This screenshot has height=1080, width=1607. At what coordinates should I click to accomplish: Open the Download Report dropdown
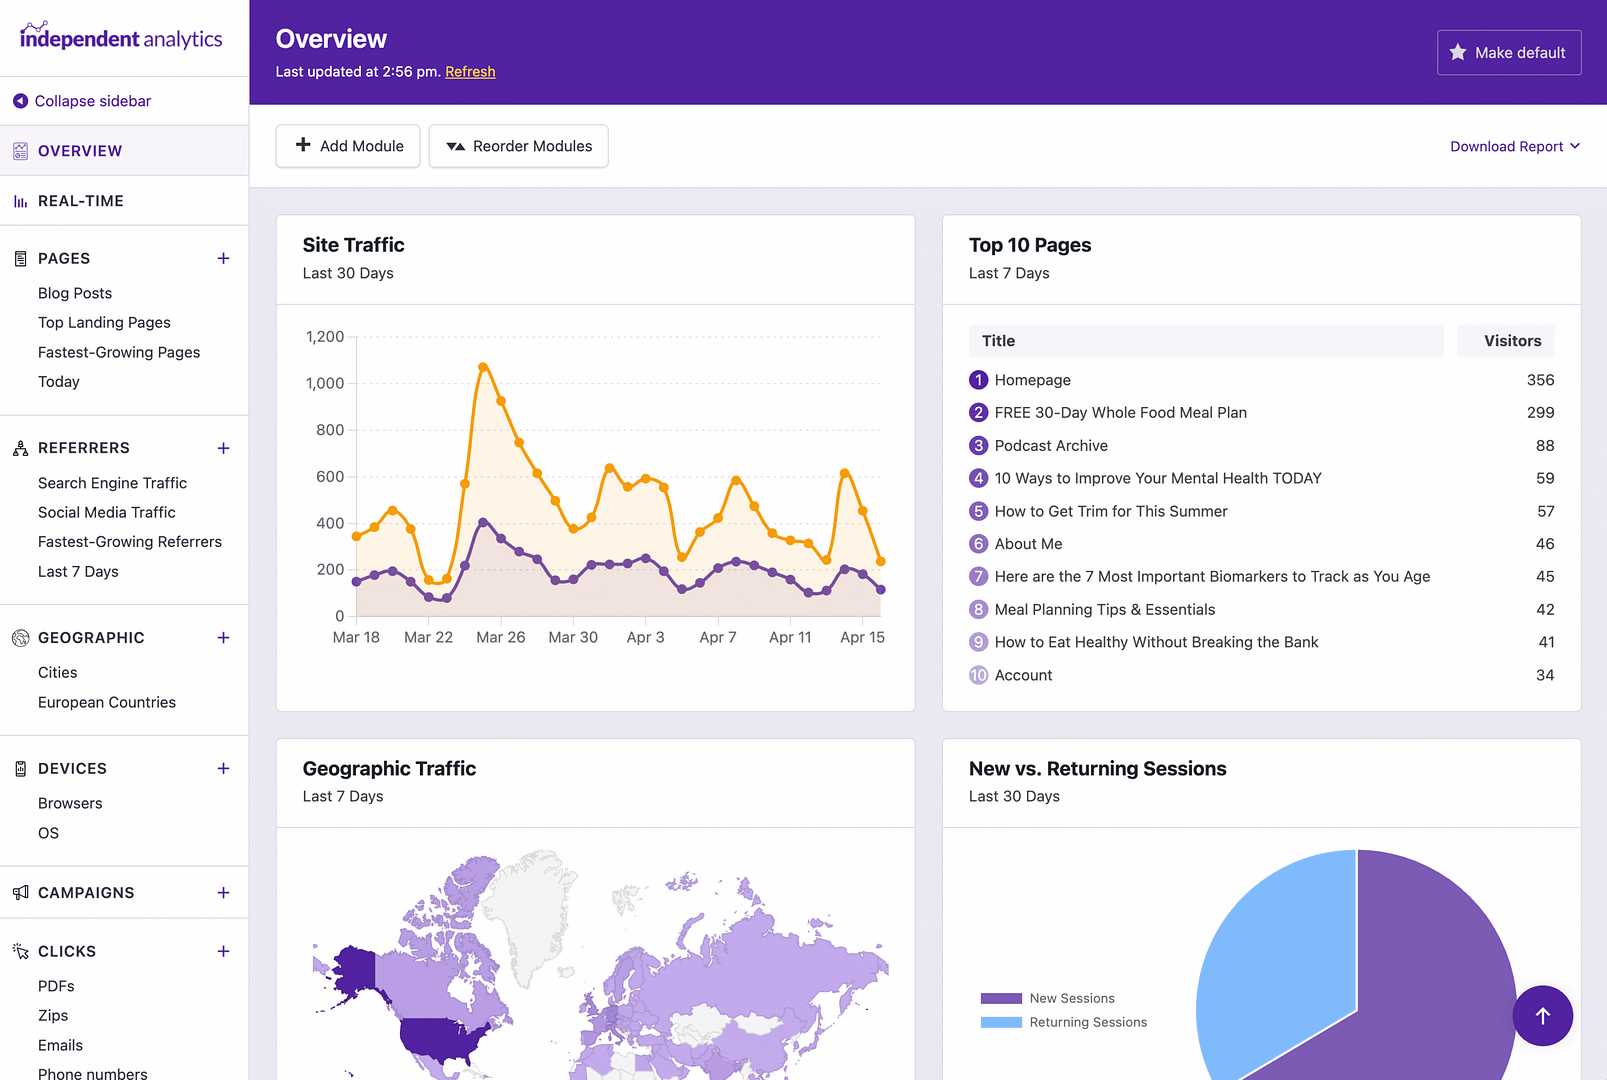[x=1514, y=146]
